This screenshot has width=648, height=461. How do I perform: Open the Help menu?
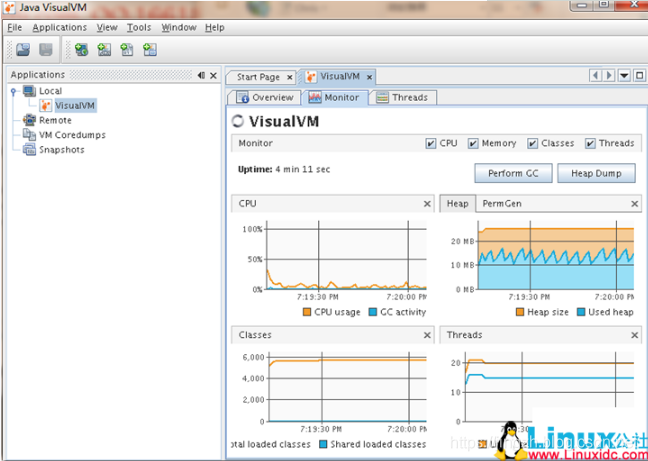click(215, 28)
